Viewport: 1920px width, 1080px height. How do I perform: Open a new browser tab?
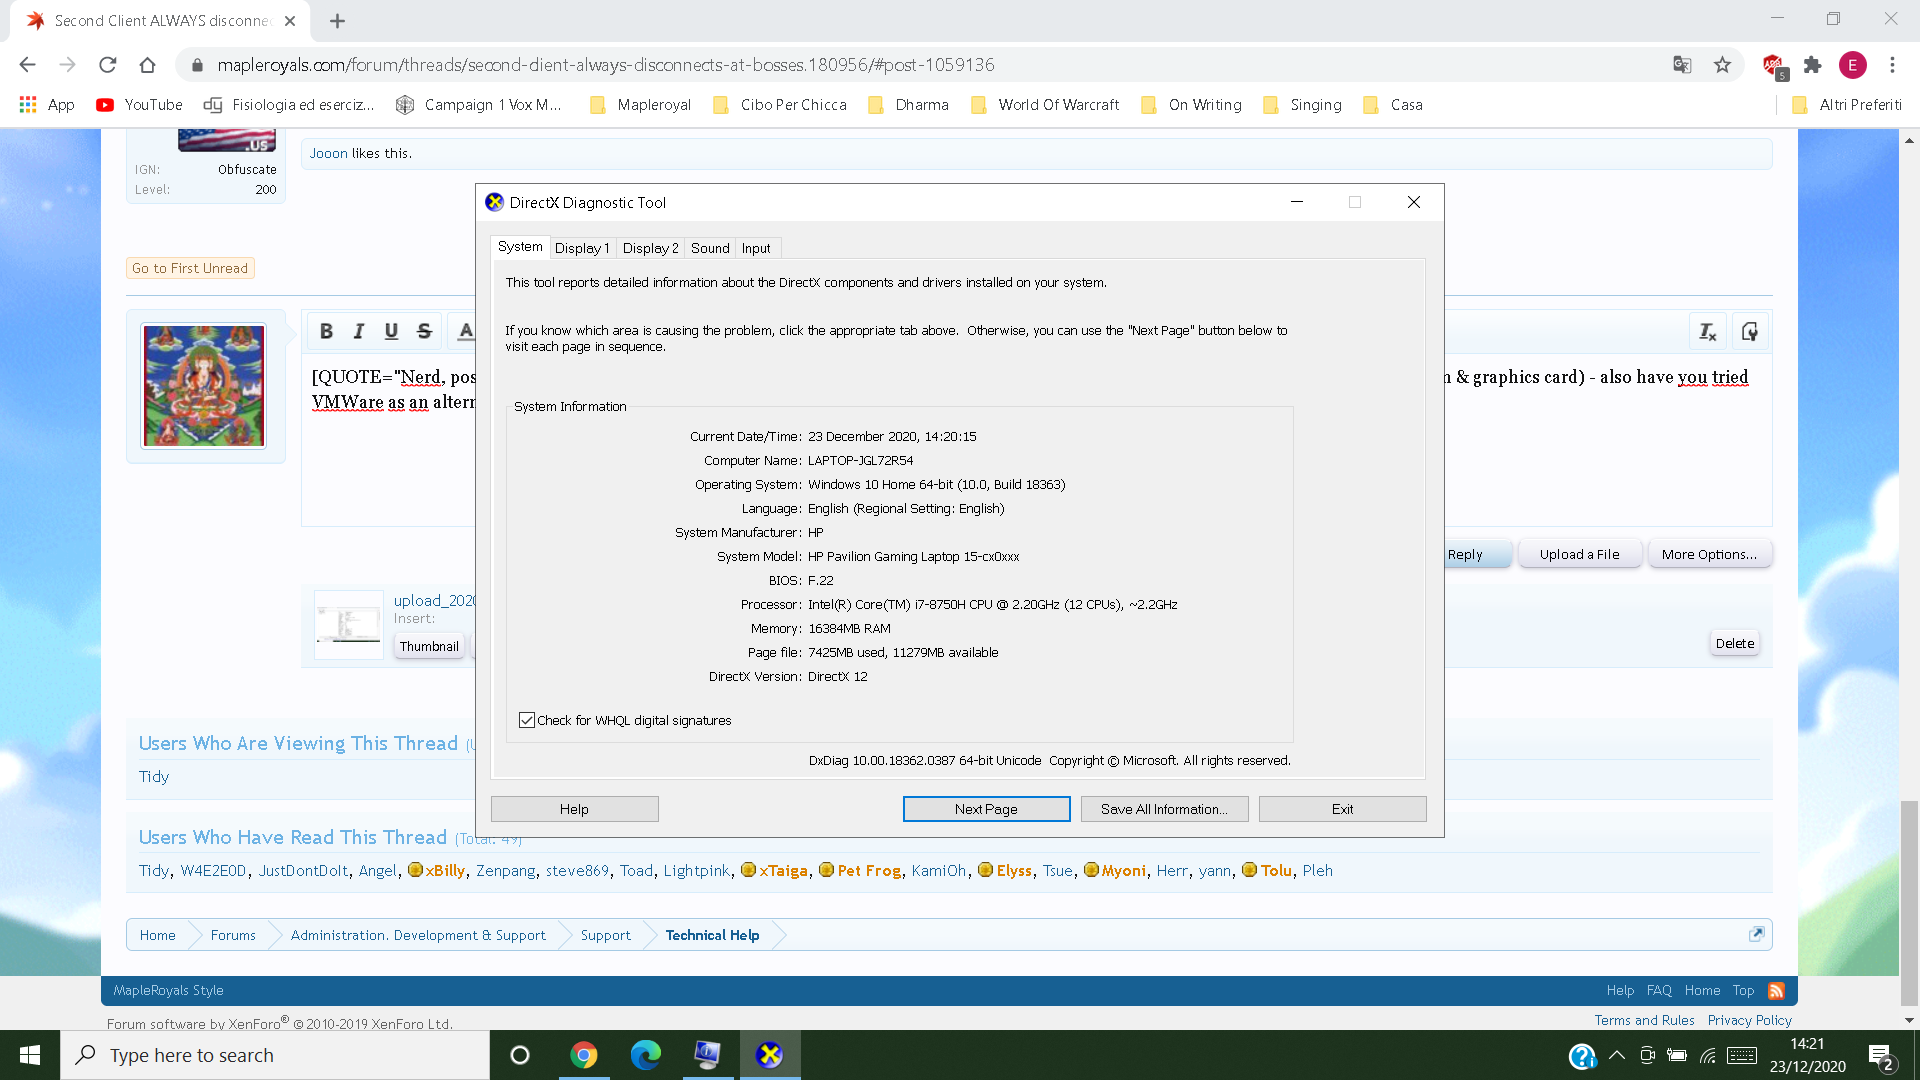pos(337,21)
